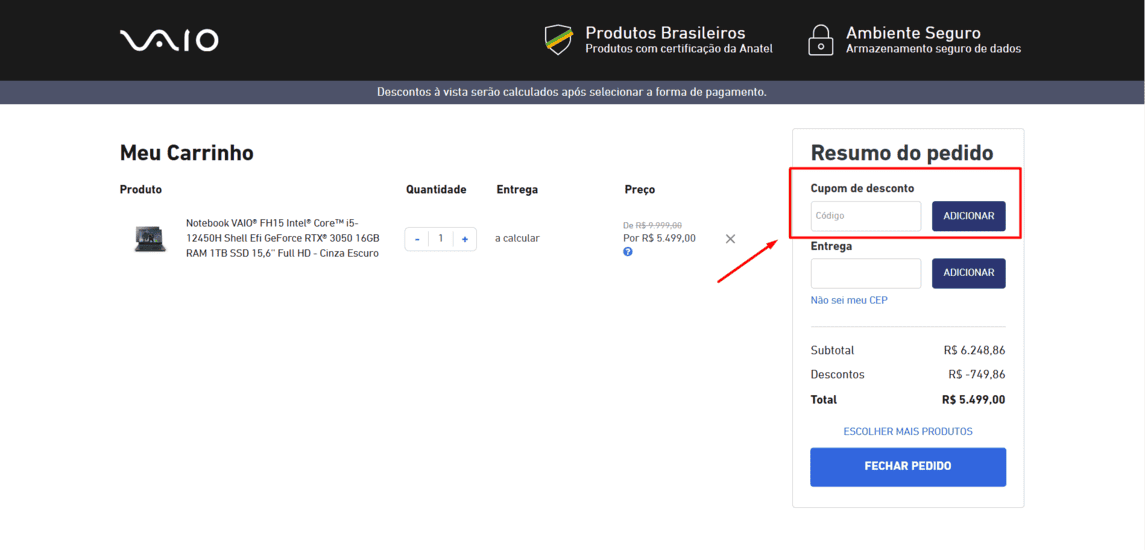Focus the Entrega CEP input field
This screenshot has width=1145, height=550.
(x=866, y=273)
